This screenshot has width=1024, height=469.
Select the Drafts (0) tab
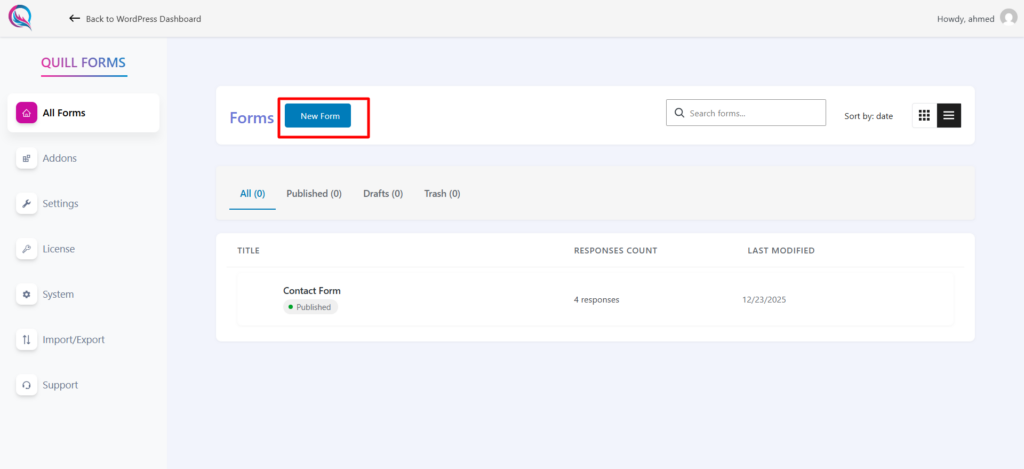coord(383,194)
